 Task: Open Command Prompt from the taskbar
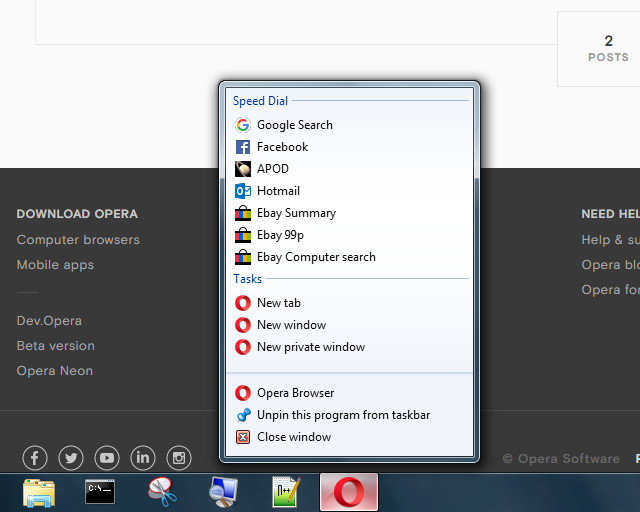(x=100, y=492)
